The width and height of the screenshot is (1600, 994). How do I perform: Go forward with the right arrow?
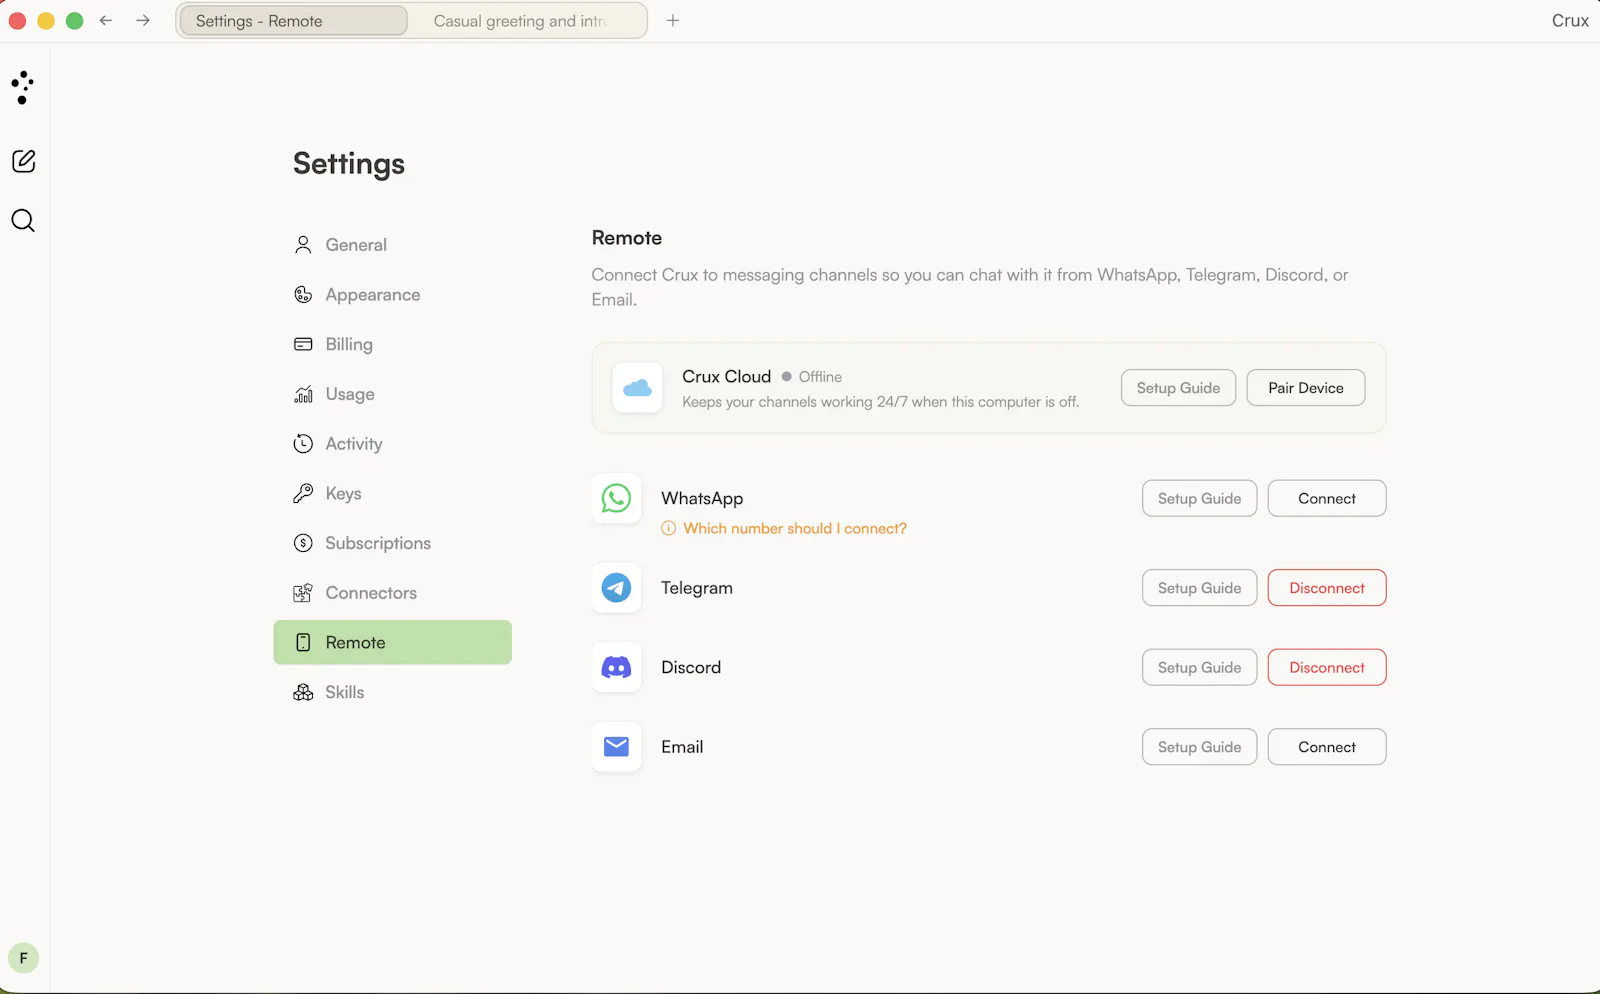tap(143, 20)
